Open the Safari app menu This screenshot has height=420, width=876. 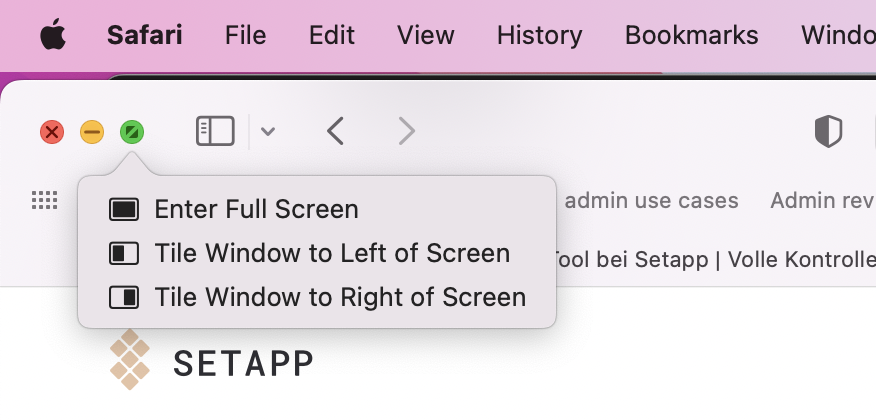(x=144, y=36)
